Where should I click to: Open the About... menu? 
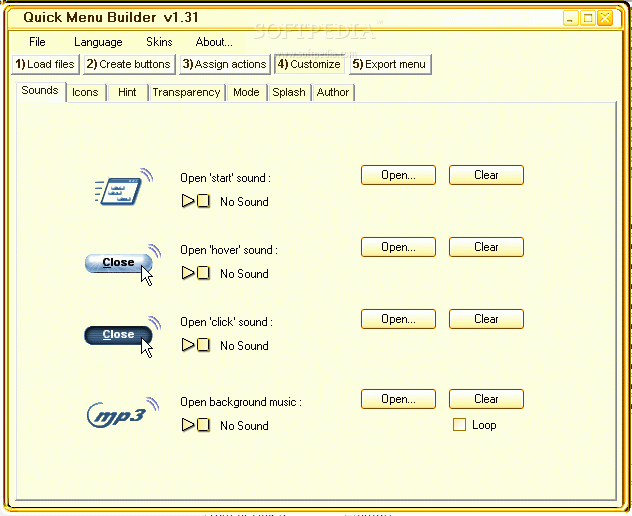point(214,42)
